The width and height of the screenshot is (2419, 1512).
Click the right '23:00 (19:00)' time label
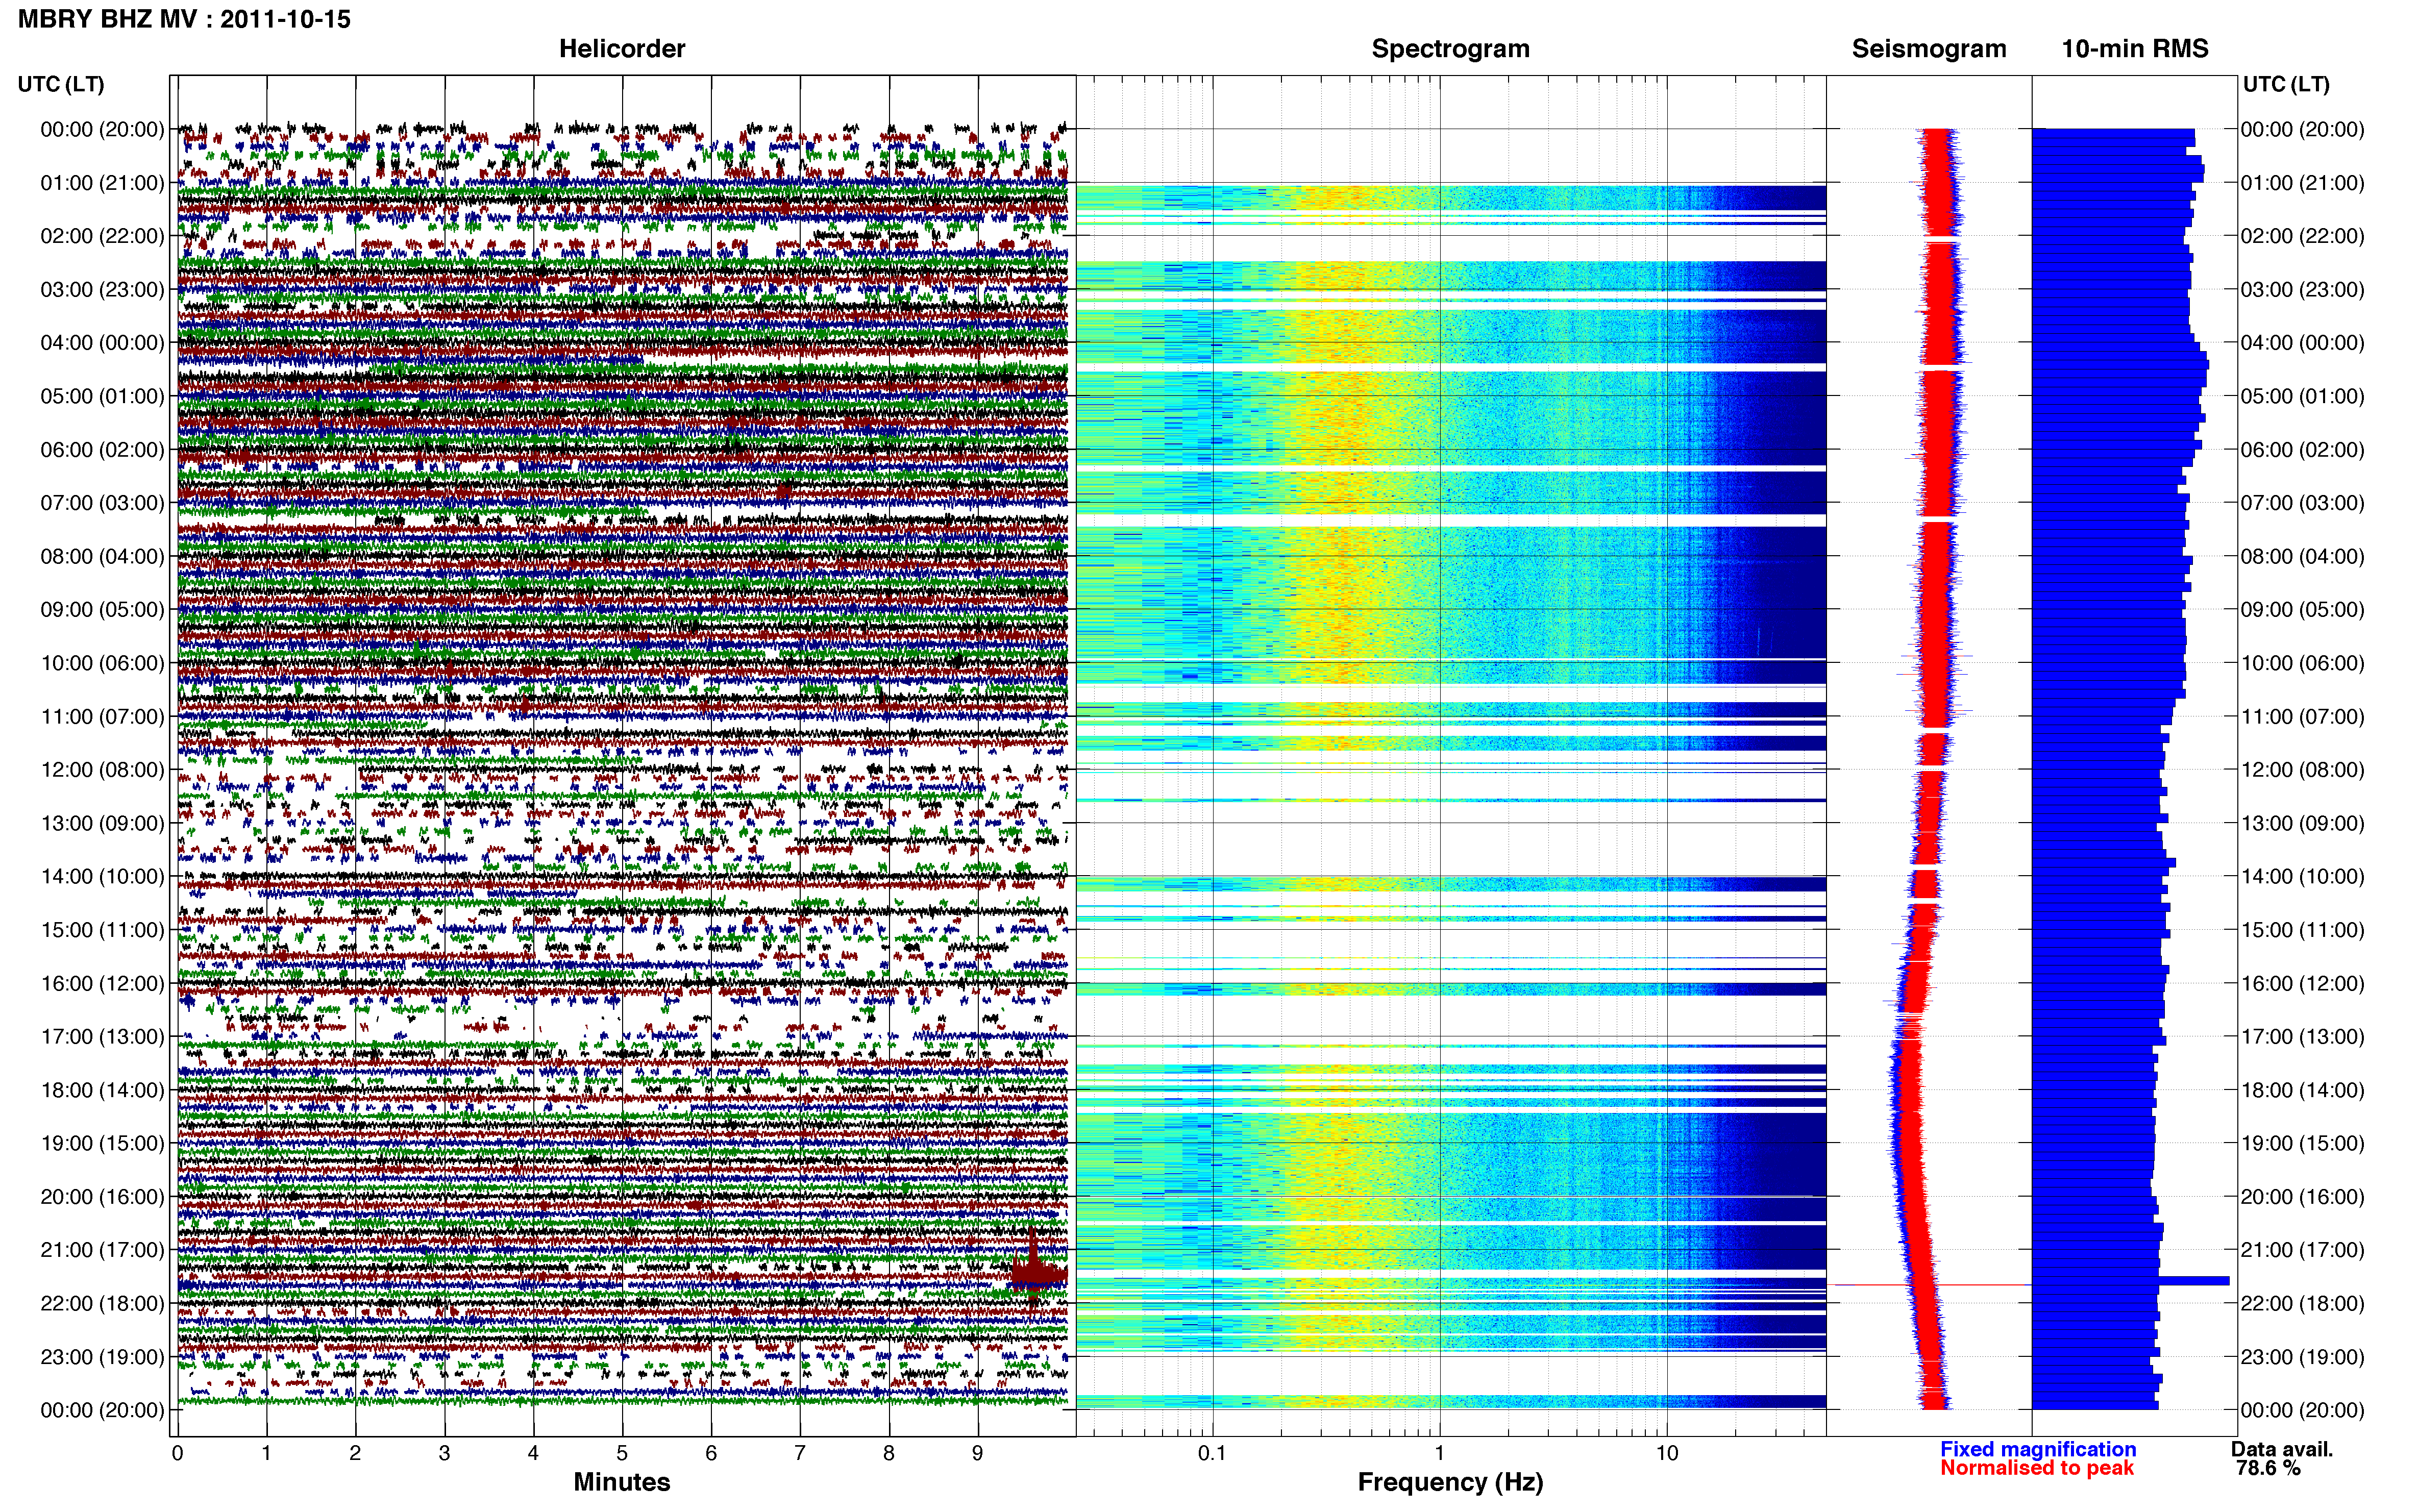point(2302,1357)
